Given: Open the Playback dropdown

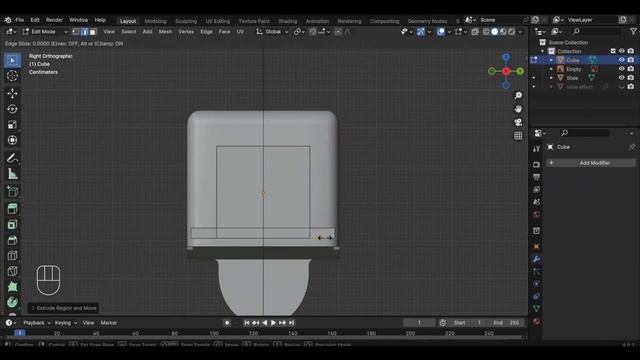Looking at the screenshot, I should [x=36, y=323].
